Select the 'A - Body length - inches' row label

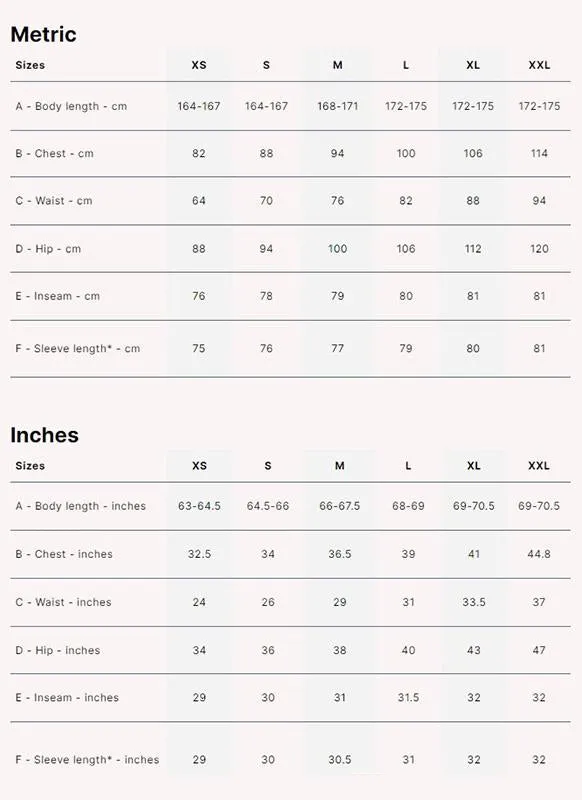click(81, 506)
